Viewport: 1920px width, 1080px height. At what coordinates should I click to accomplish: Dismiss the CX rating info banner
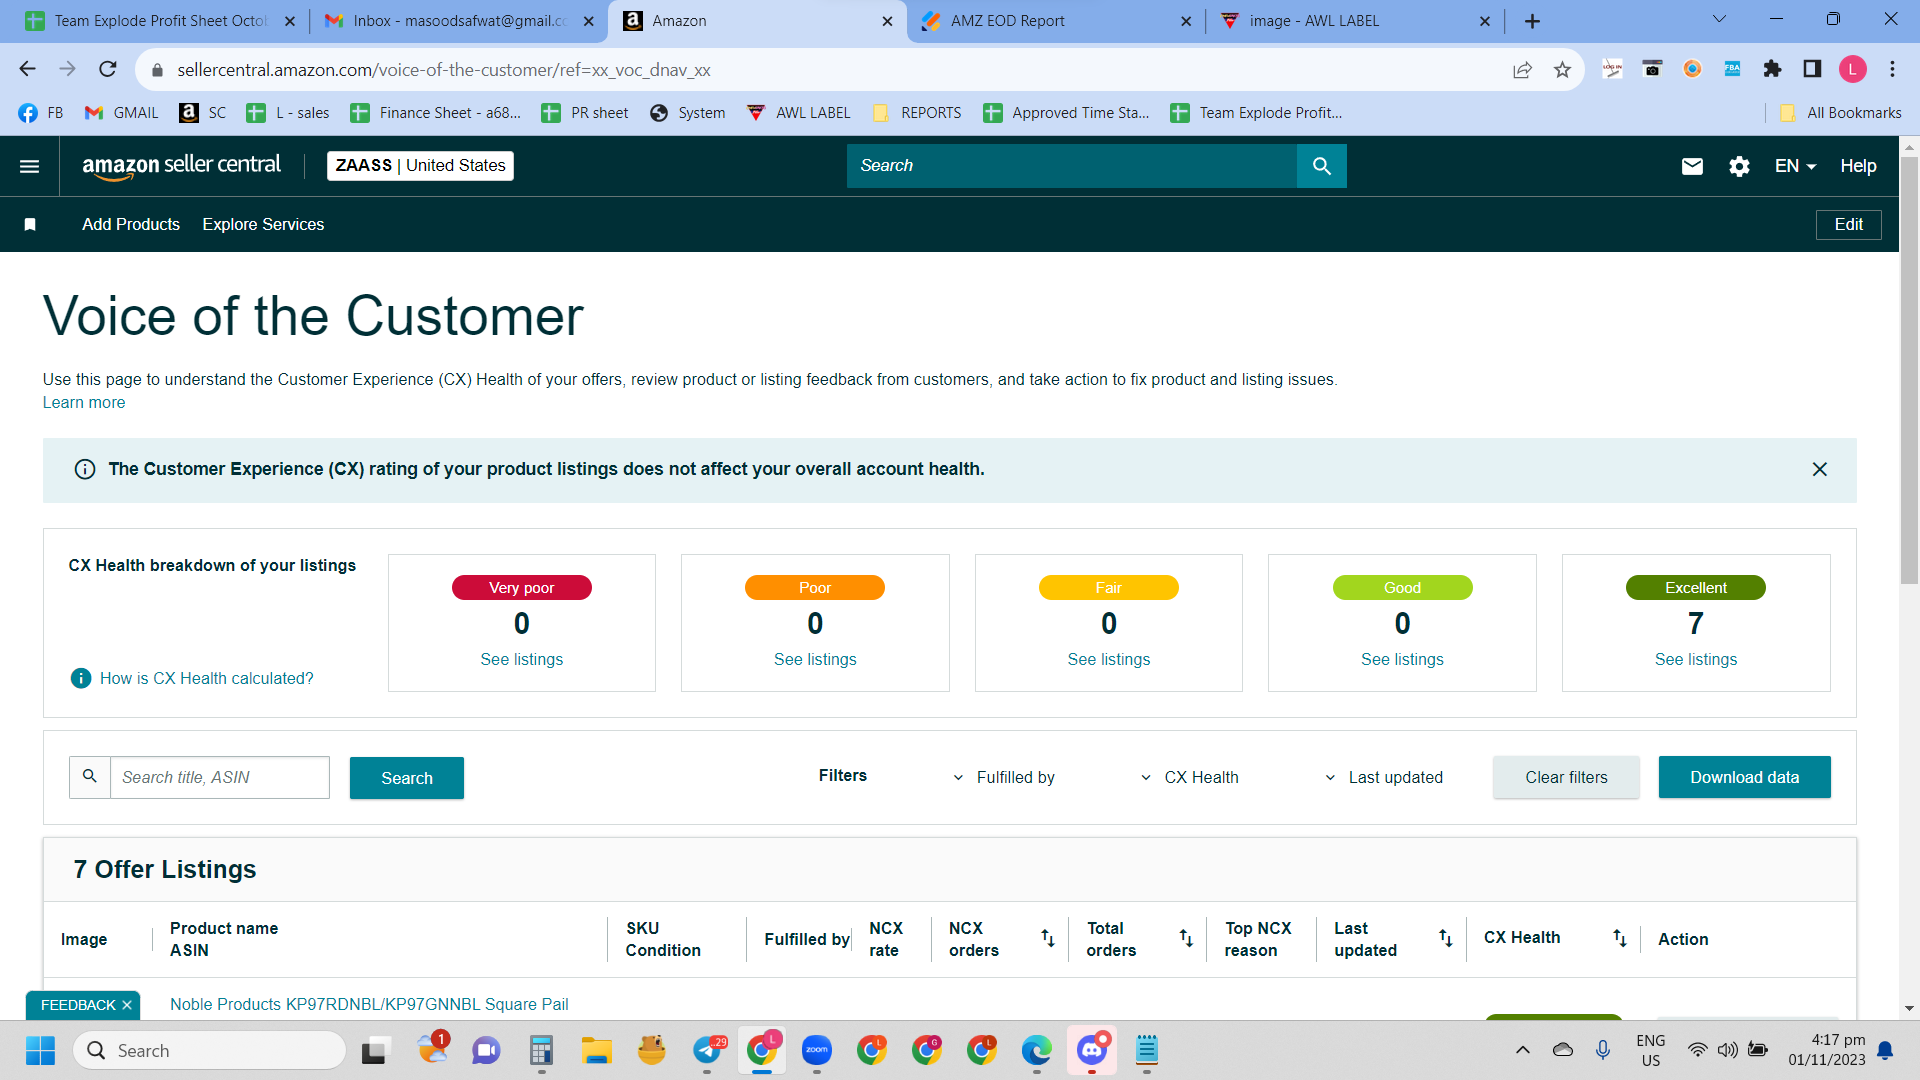[x=1819, y=469]
